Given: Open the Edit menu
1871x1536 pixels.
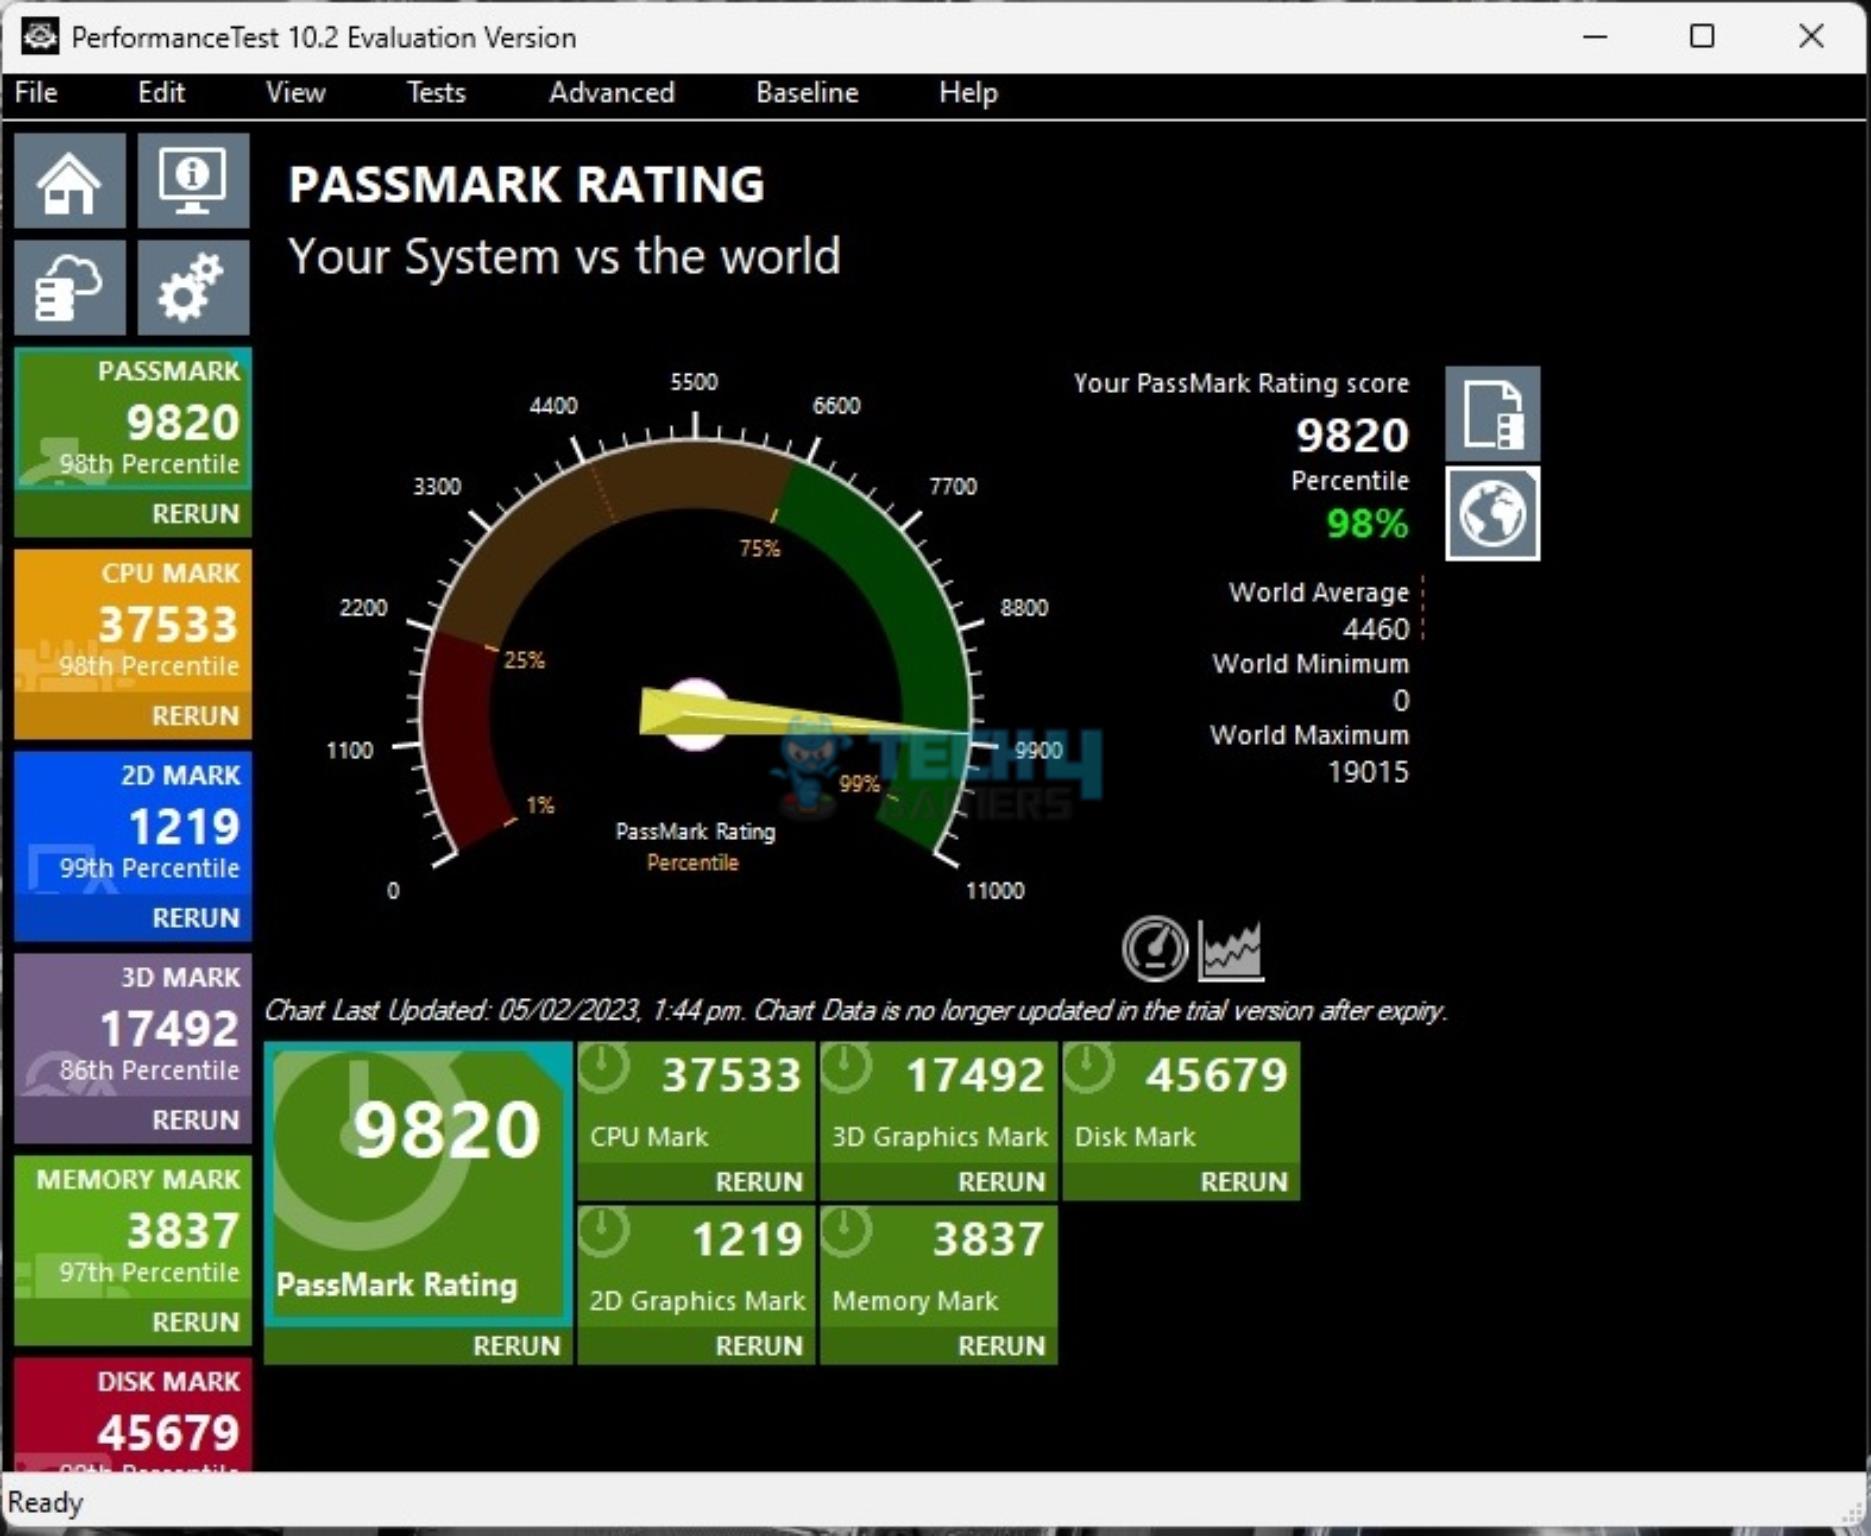Looking at the screenshot, I should pyautogui.click(x=161, y=93).
